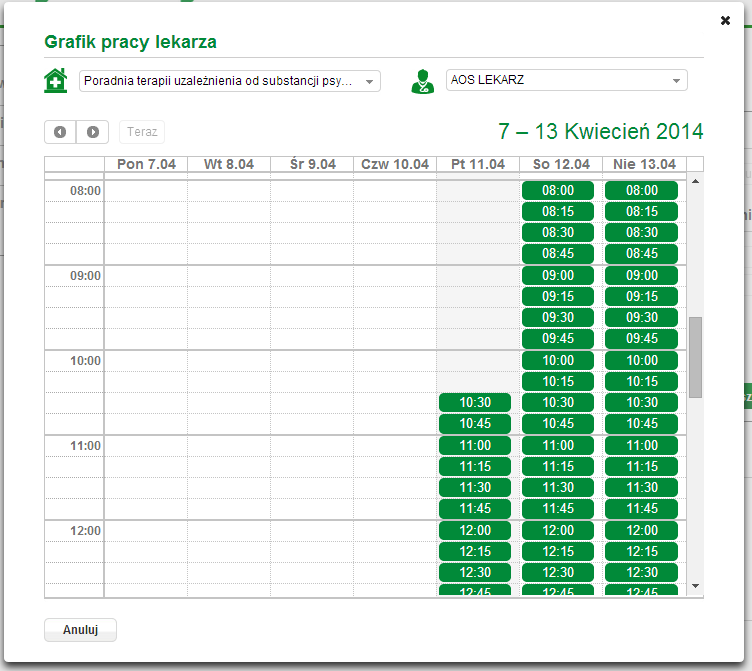Book the 12:30 slot on Sunday 13.04

pyautogui.click(x=641, y=573)
